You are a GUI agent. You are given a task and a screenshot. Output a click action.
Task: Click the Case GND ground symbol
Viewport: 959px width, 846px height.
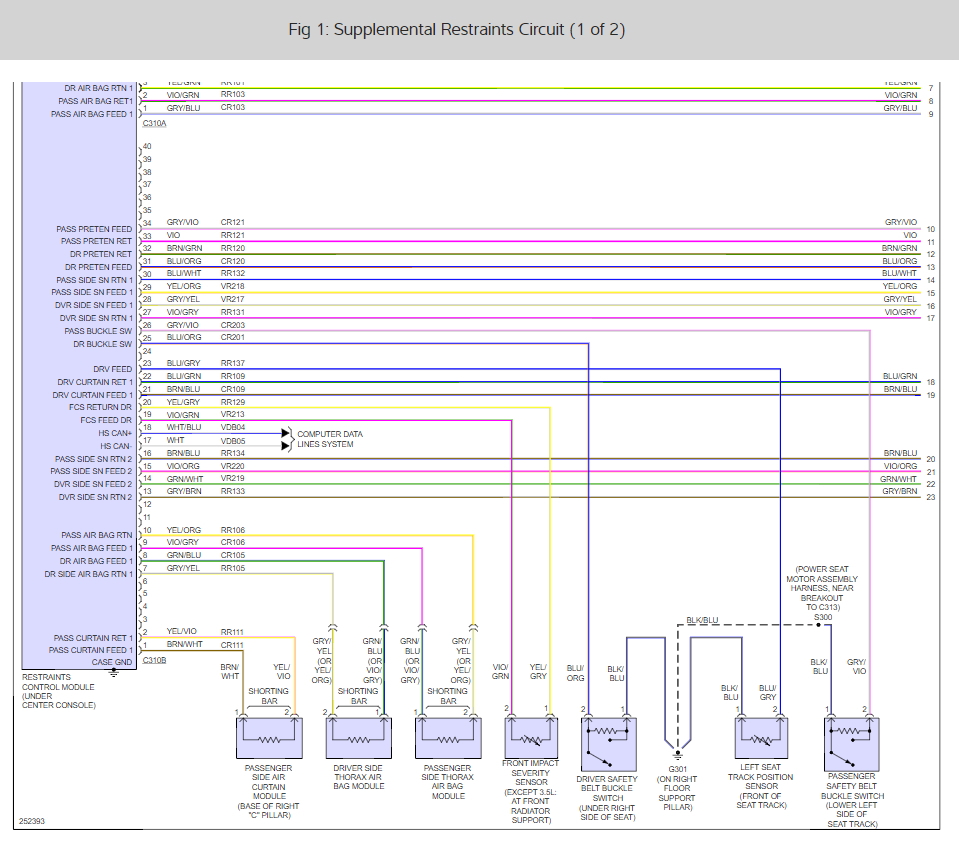[x=114, y=672]
